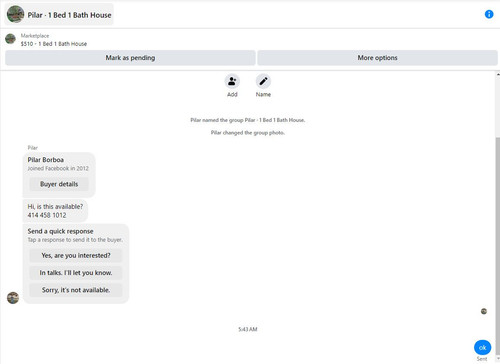Click the chat vertical scrollbar thumb
500x364 pixels.
498,245
